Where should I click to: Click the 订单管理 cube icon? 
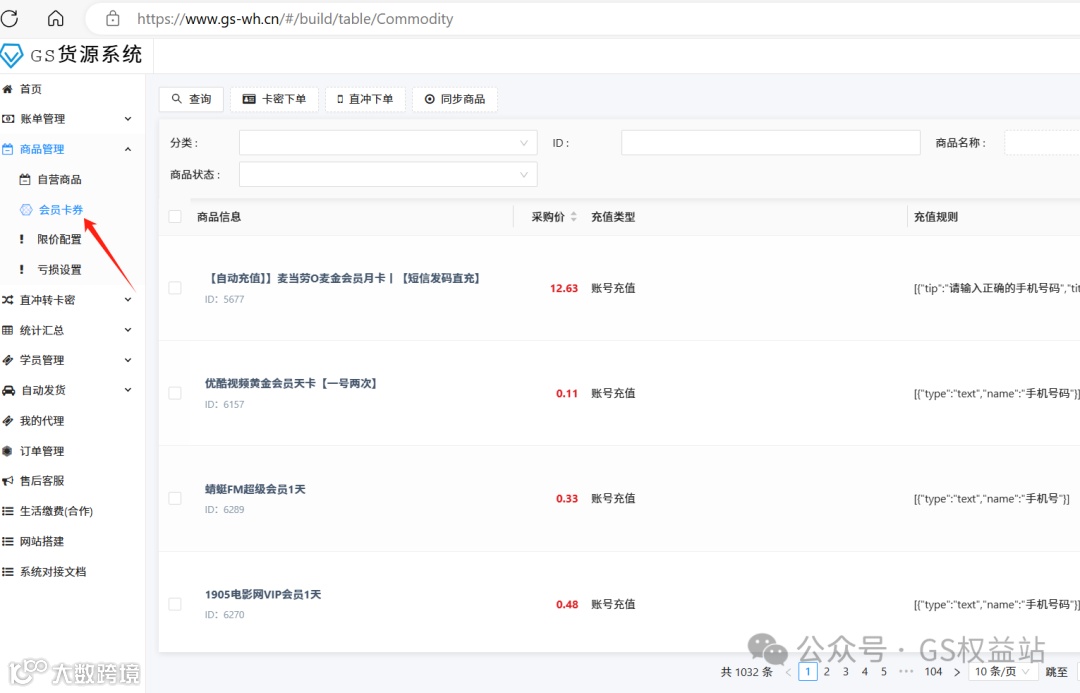pos(8,451)
